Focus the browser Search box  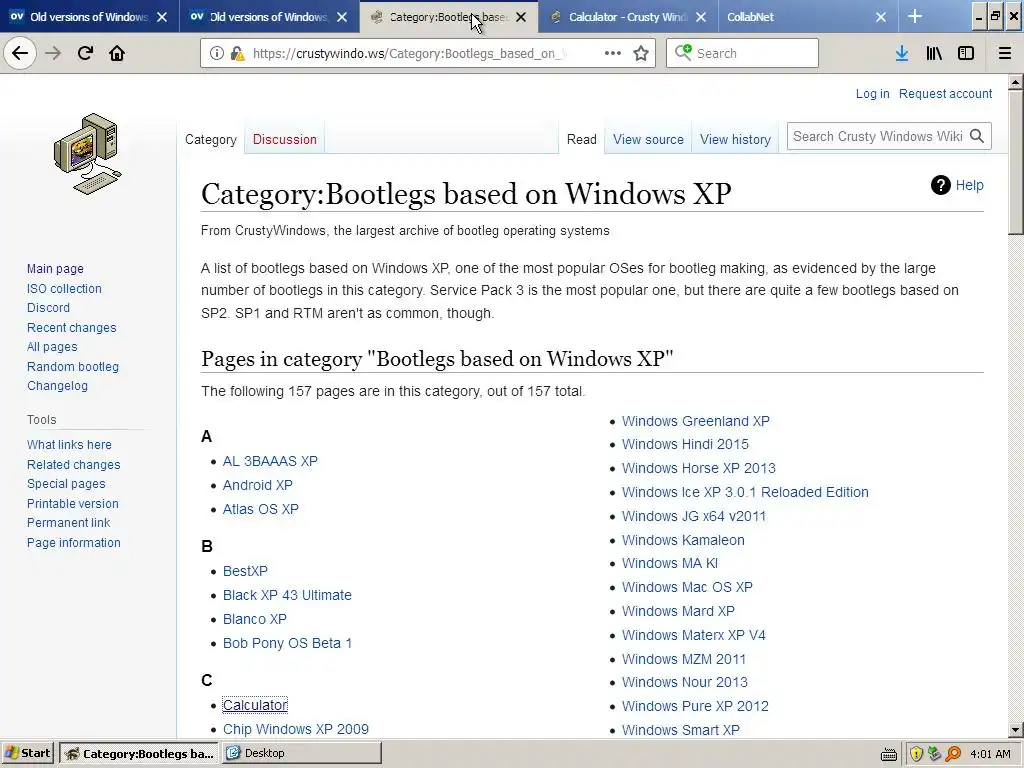[742, 53]
